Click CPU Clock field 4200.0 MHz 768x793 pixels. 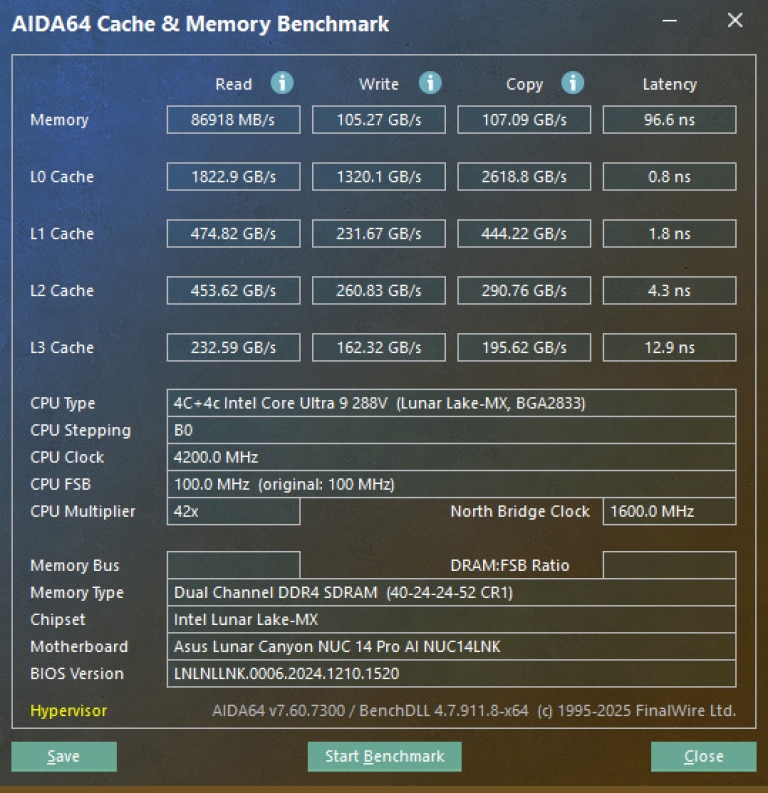tap(451, 457)
